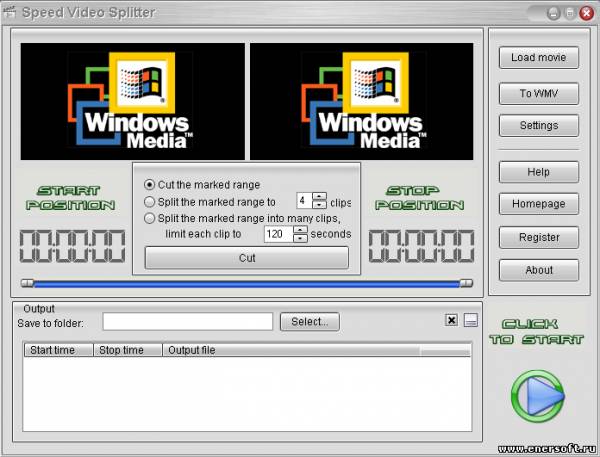Click the blue range timeline bar
Screen dimensions: 600x457
click(247, 284)
